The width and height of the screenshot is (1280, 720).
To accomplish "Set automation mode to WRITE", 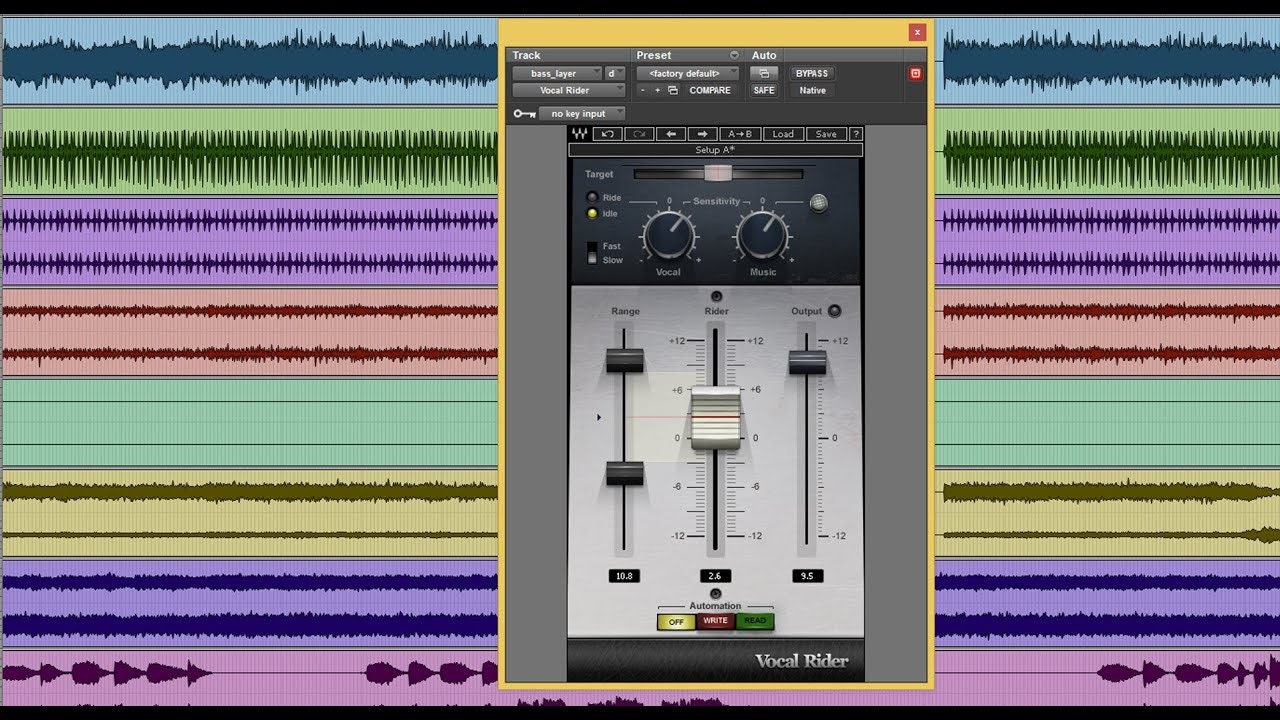I will (x=715, y=622).
